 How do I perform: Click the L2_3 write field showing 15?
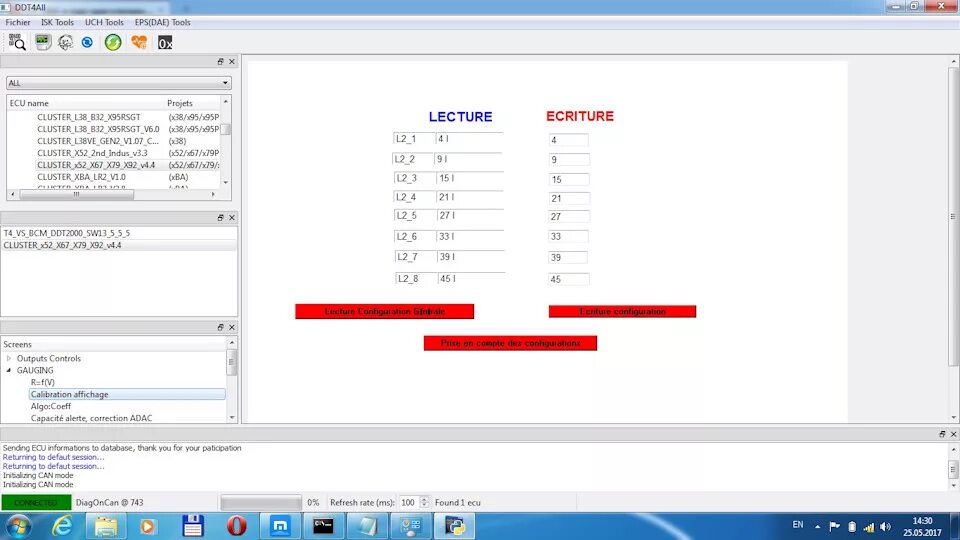[569, 179]
